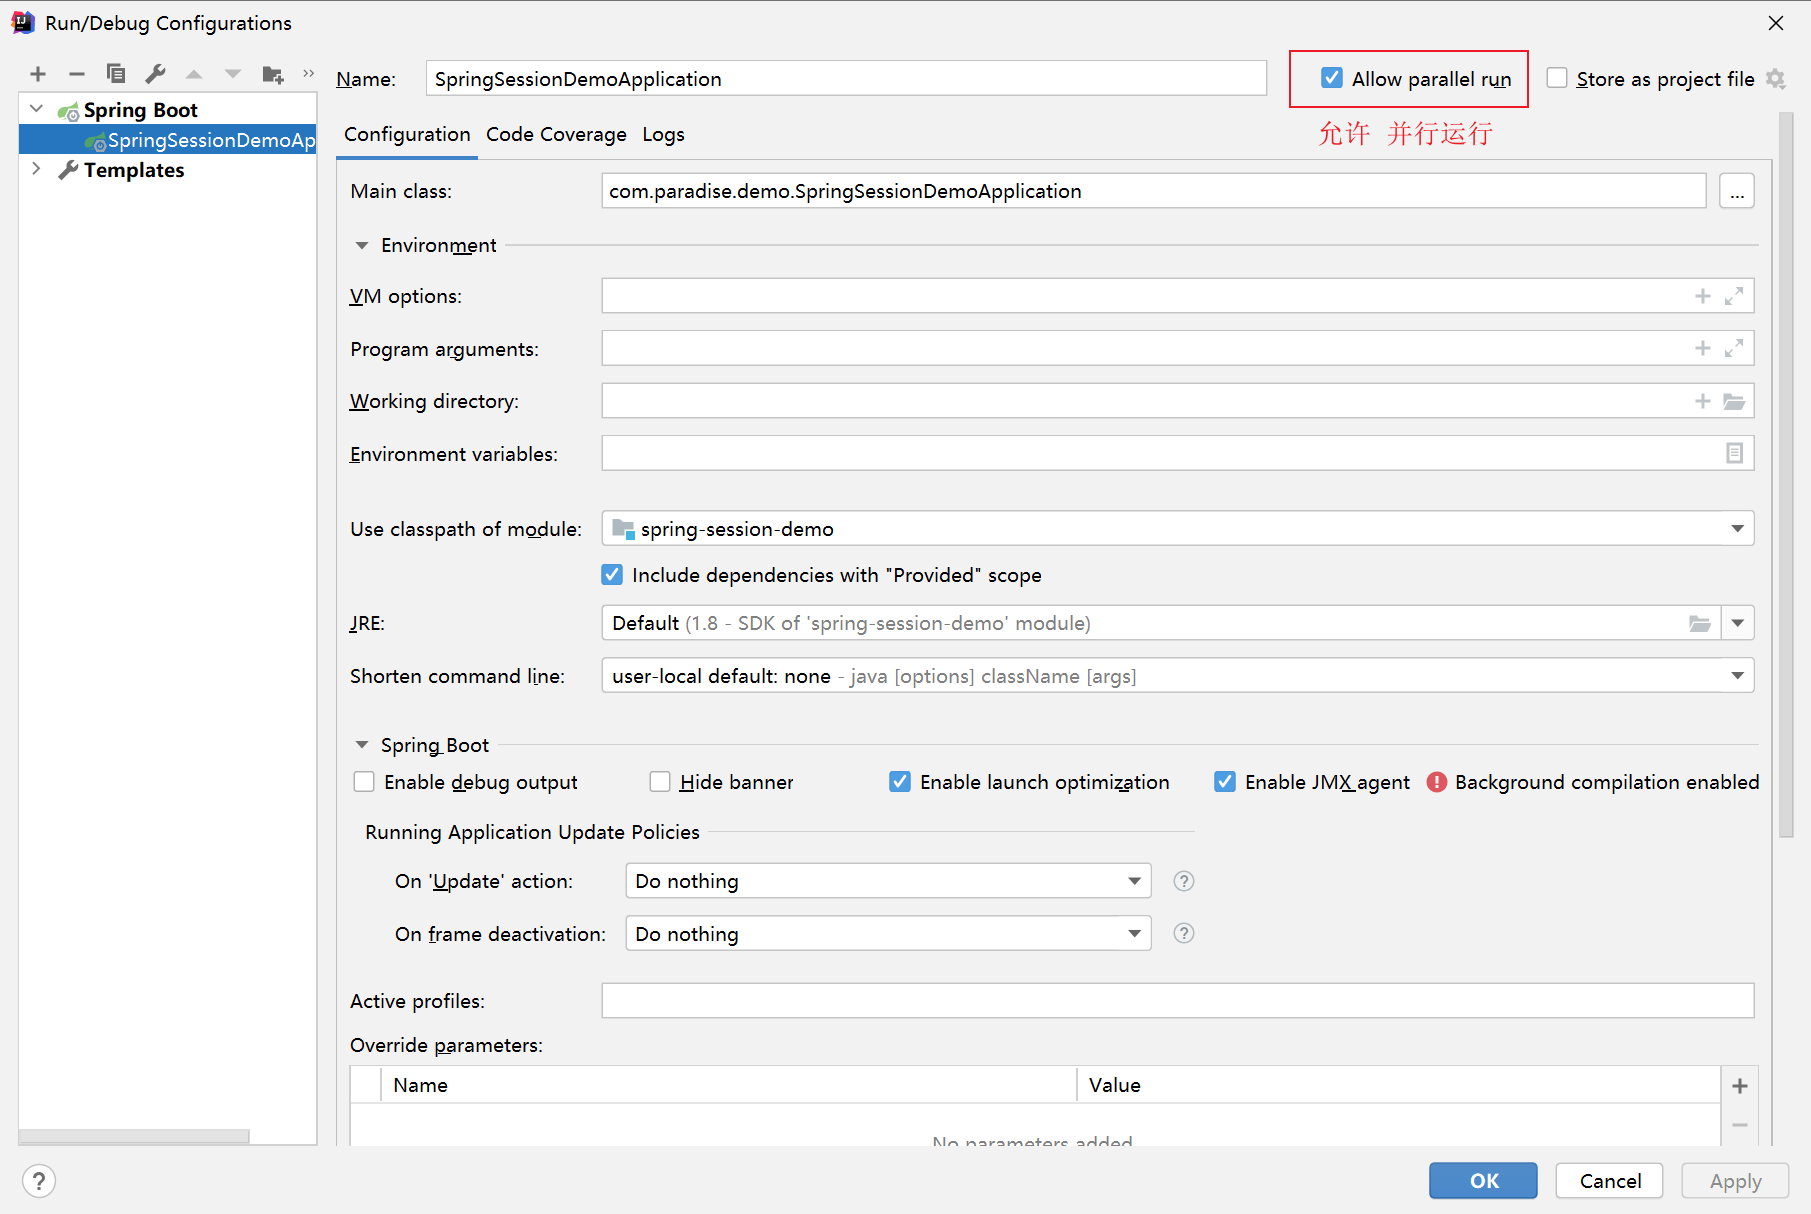Open the Logs tab
Viewport: 1811px width, 1214px height.
pos(663,134)
